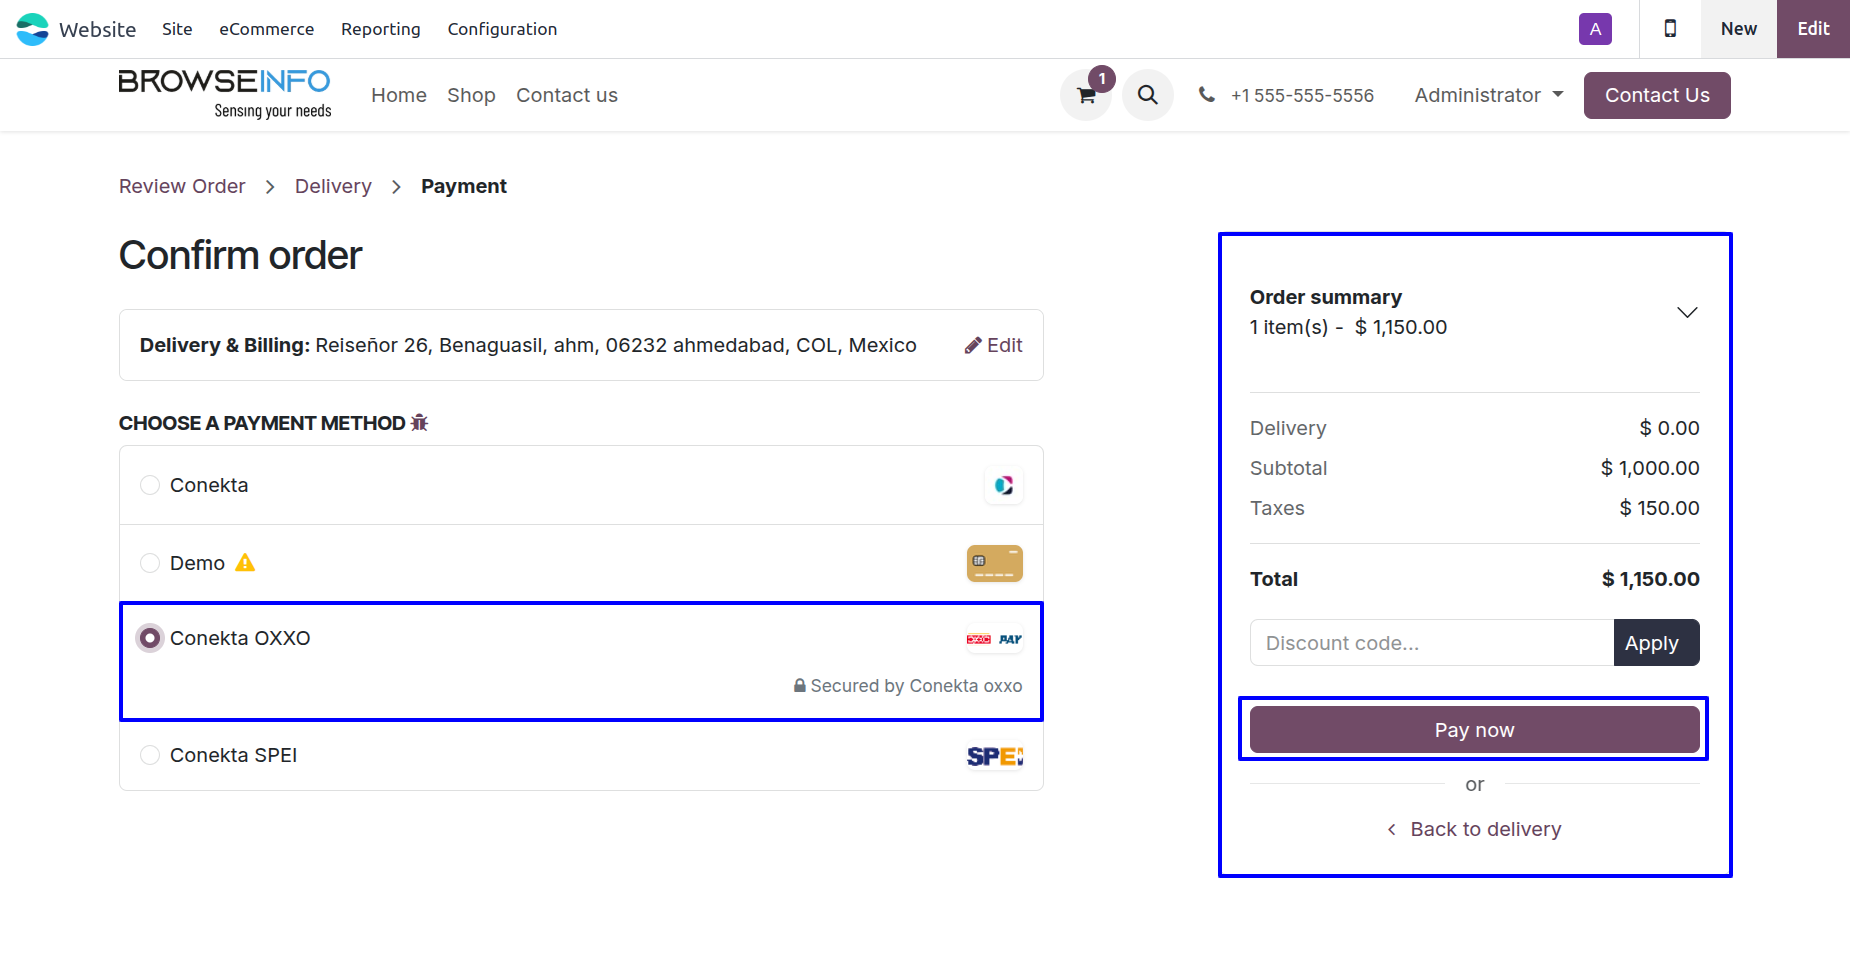This screenshot has height=966, width=1850.
Task: Apply the discount code
Action: click(x=1657, y=643)
